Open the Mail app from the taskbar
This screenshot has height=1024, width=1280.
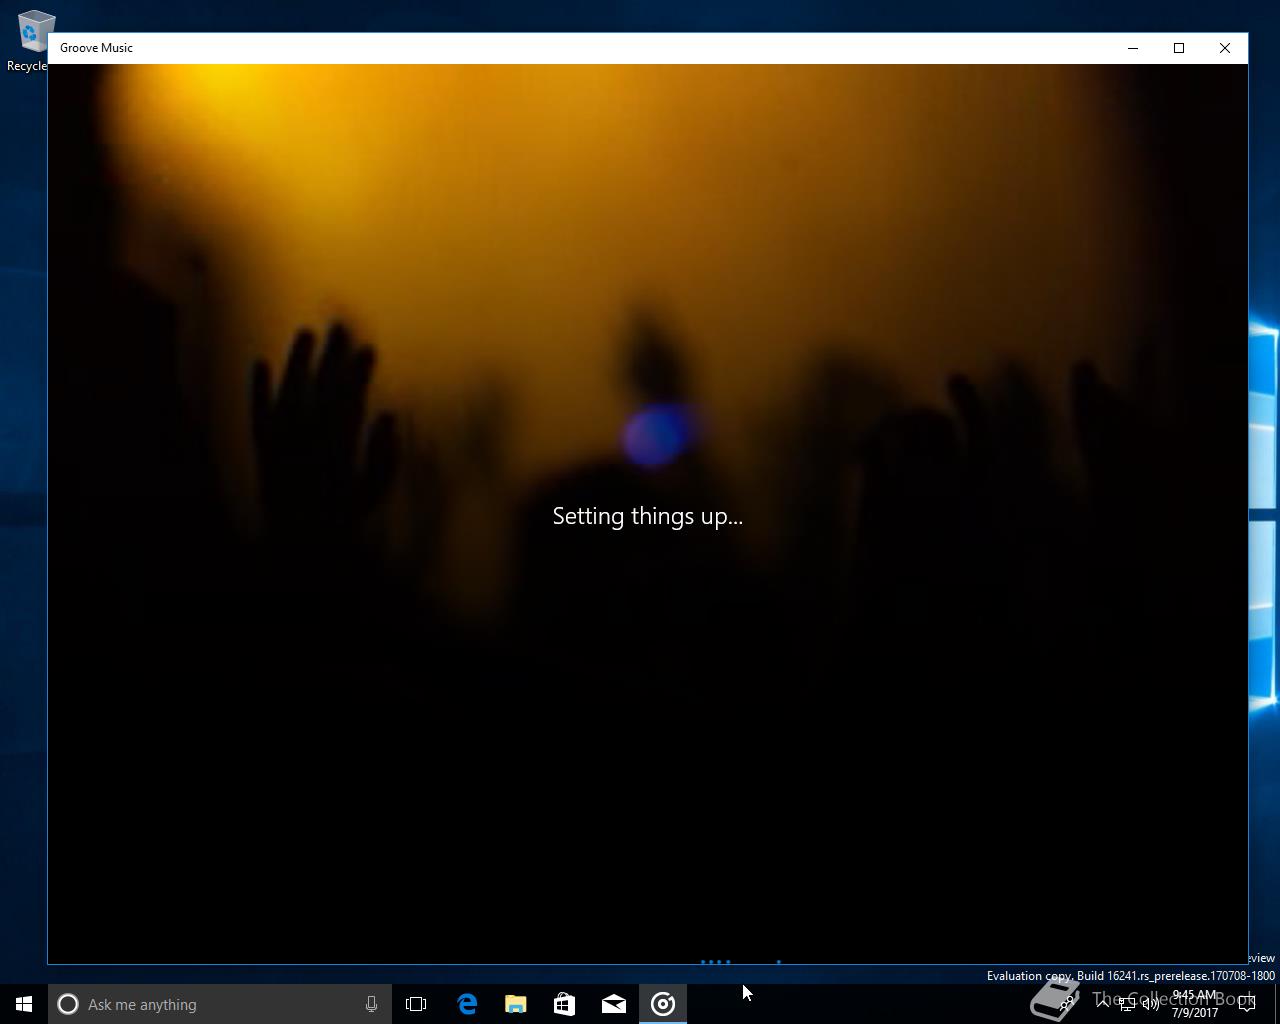(613, 1004)
